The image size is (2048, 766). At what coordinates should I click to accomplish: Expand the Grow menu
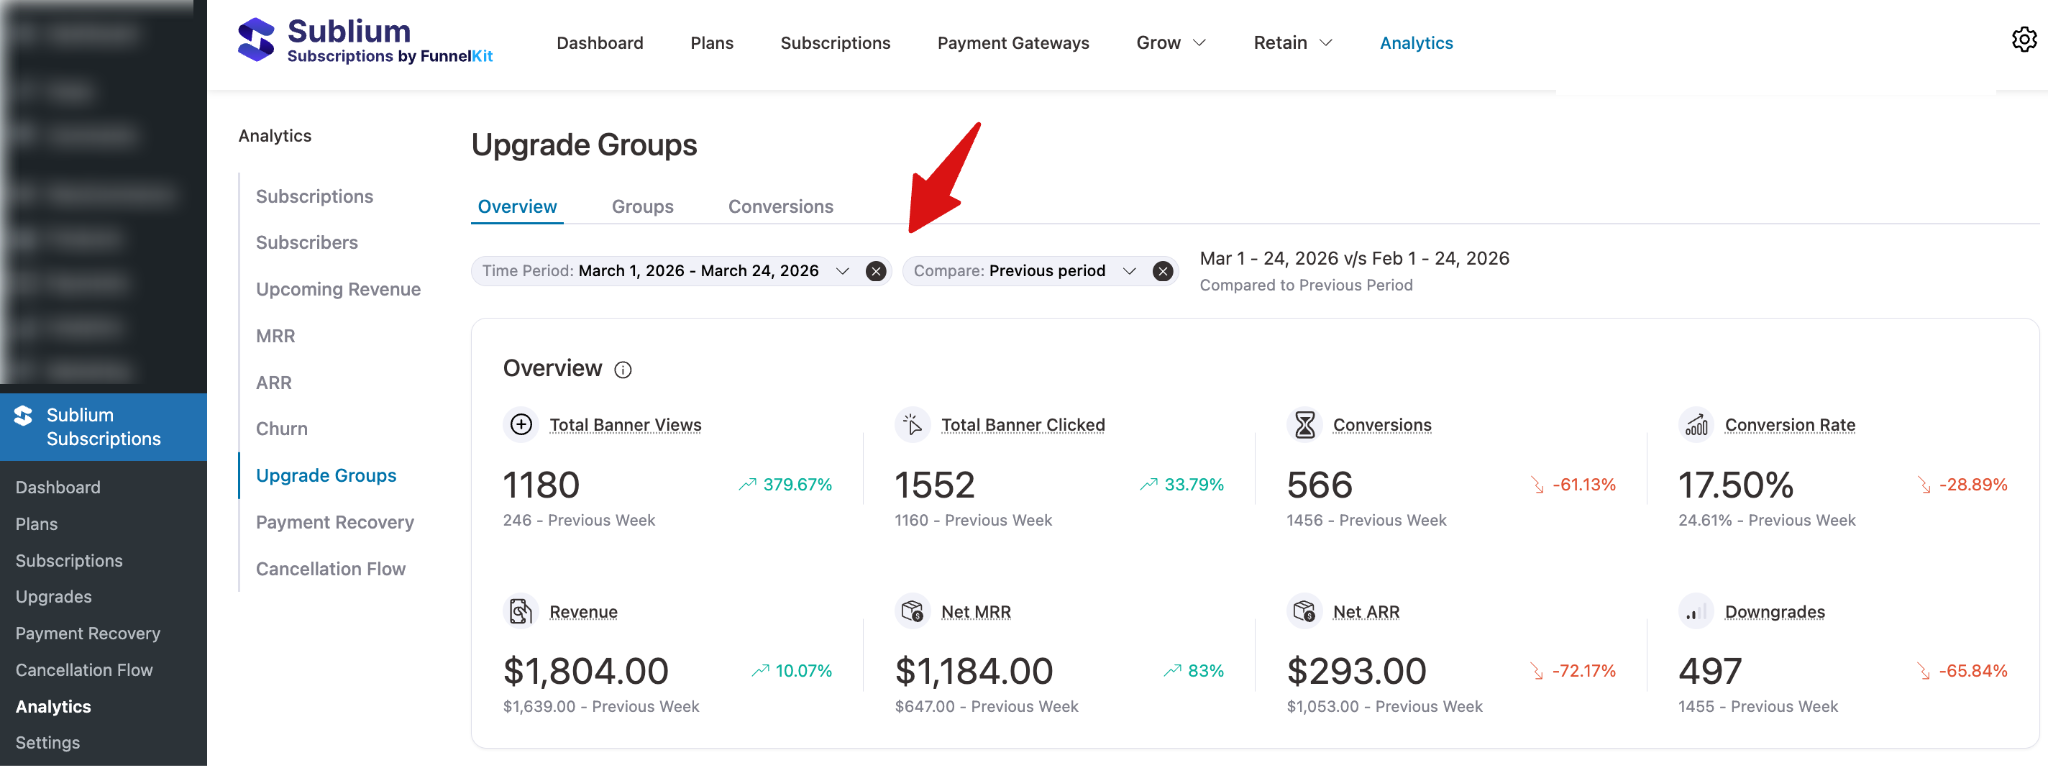click(1171, 43)
